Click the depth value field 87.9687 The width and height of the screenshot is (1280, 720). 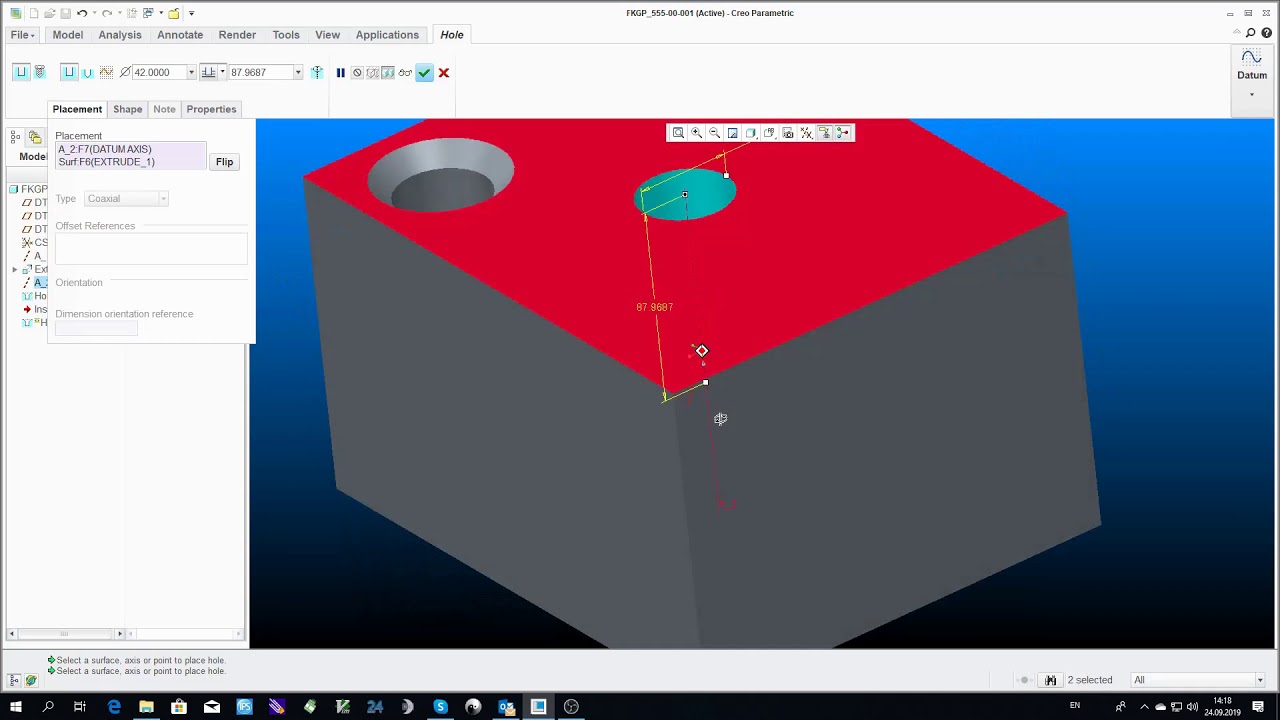pyautogui.click(x=260, y=72)
